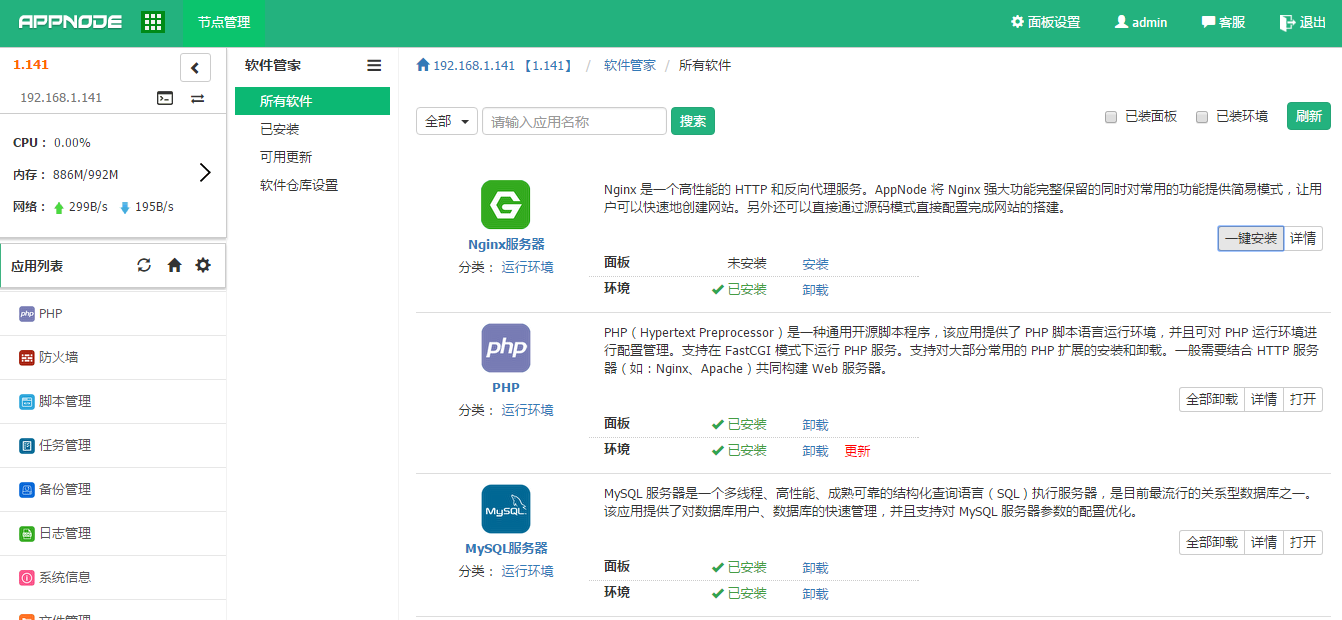Click 运行环境 category link under Nginx

(527, 267)
